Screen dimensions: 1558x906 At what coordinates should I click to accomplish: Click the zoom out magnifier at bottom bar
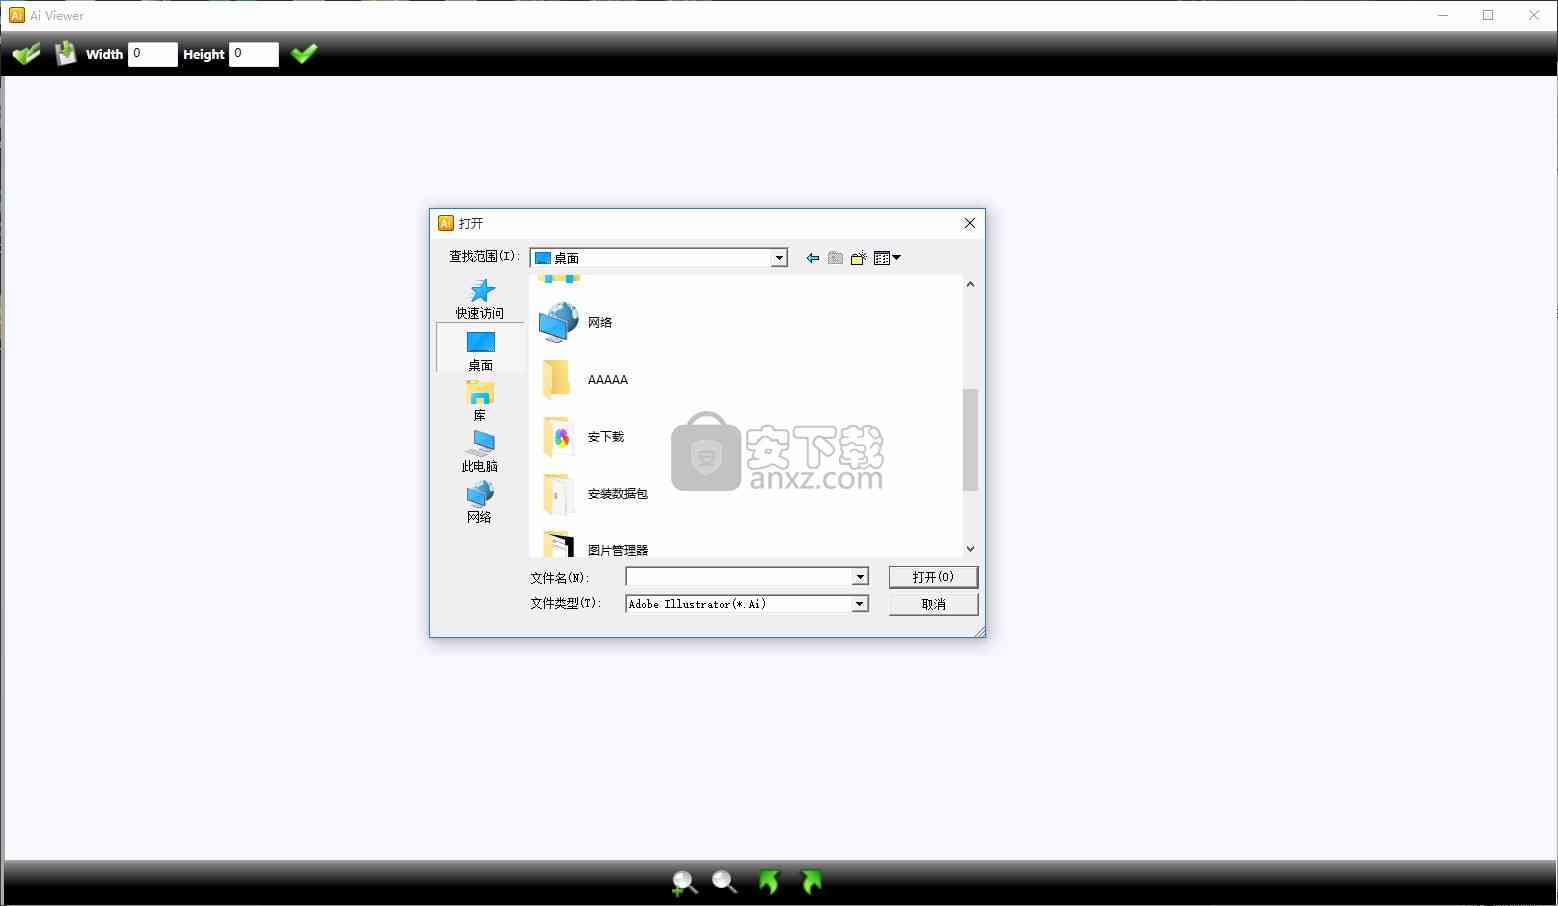pyautogui.click(x=724, y=882)
